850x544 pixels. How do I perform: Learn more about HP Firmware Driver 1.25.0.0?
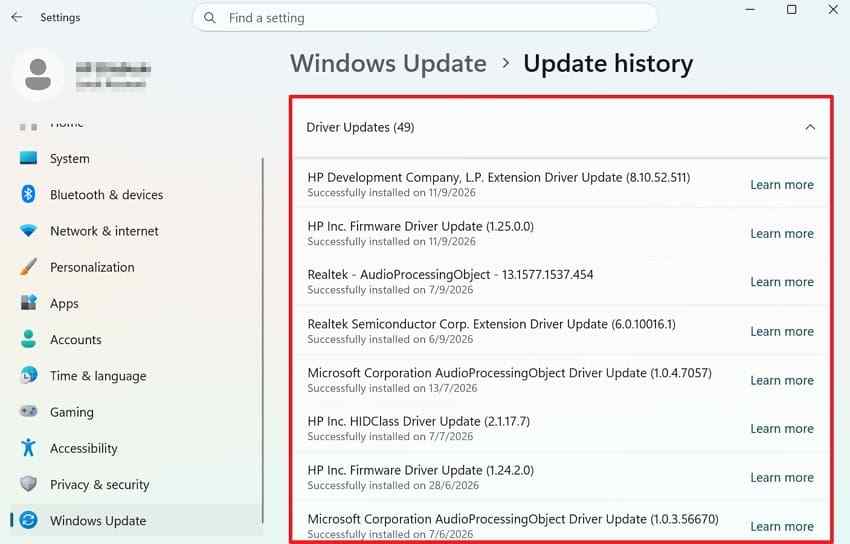coord(782,234)
